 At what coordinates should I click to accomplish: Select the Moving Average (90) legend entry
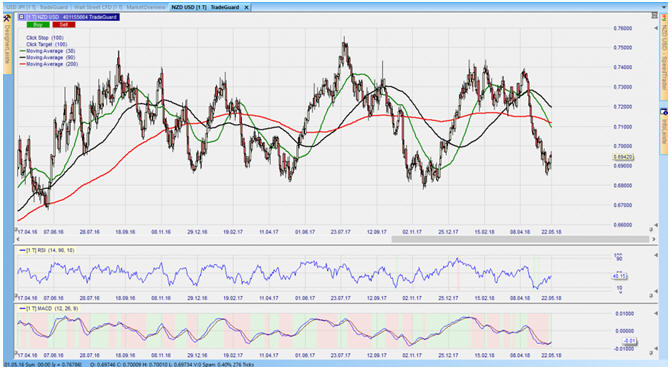click(x=48, y=57)
